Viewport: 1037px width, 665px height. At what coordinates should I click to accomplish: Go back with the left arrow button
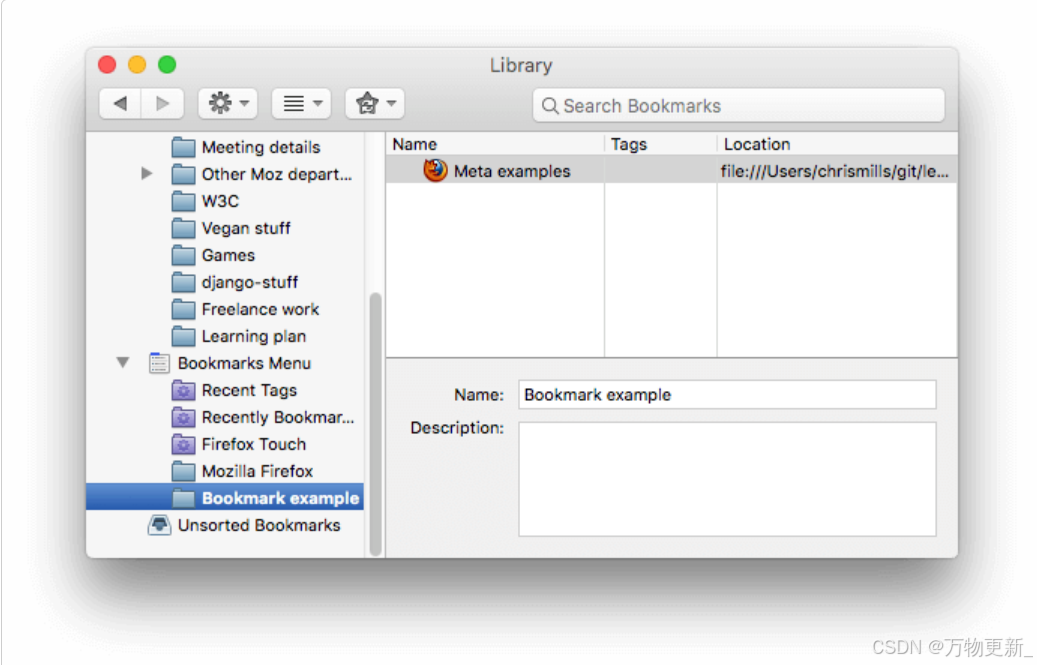click(120, 104)
